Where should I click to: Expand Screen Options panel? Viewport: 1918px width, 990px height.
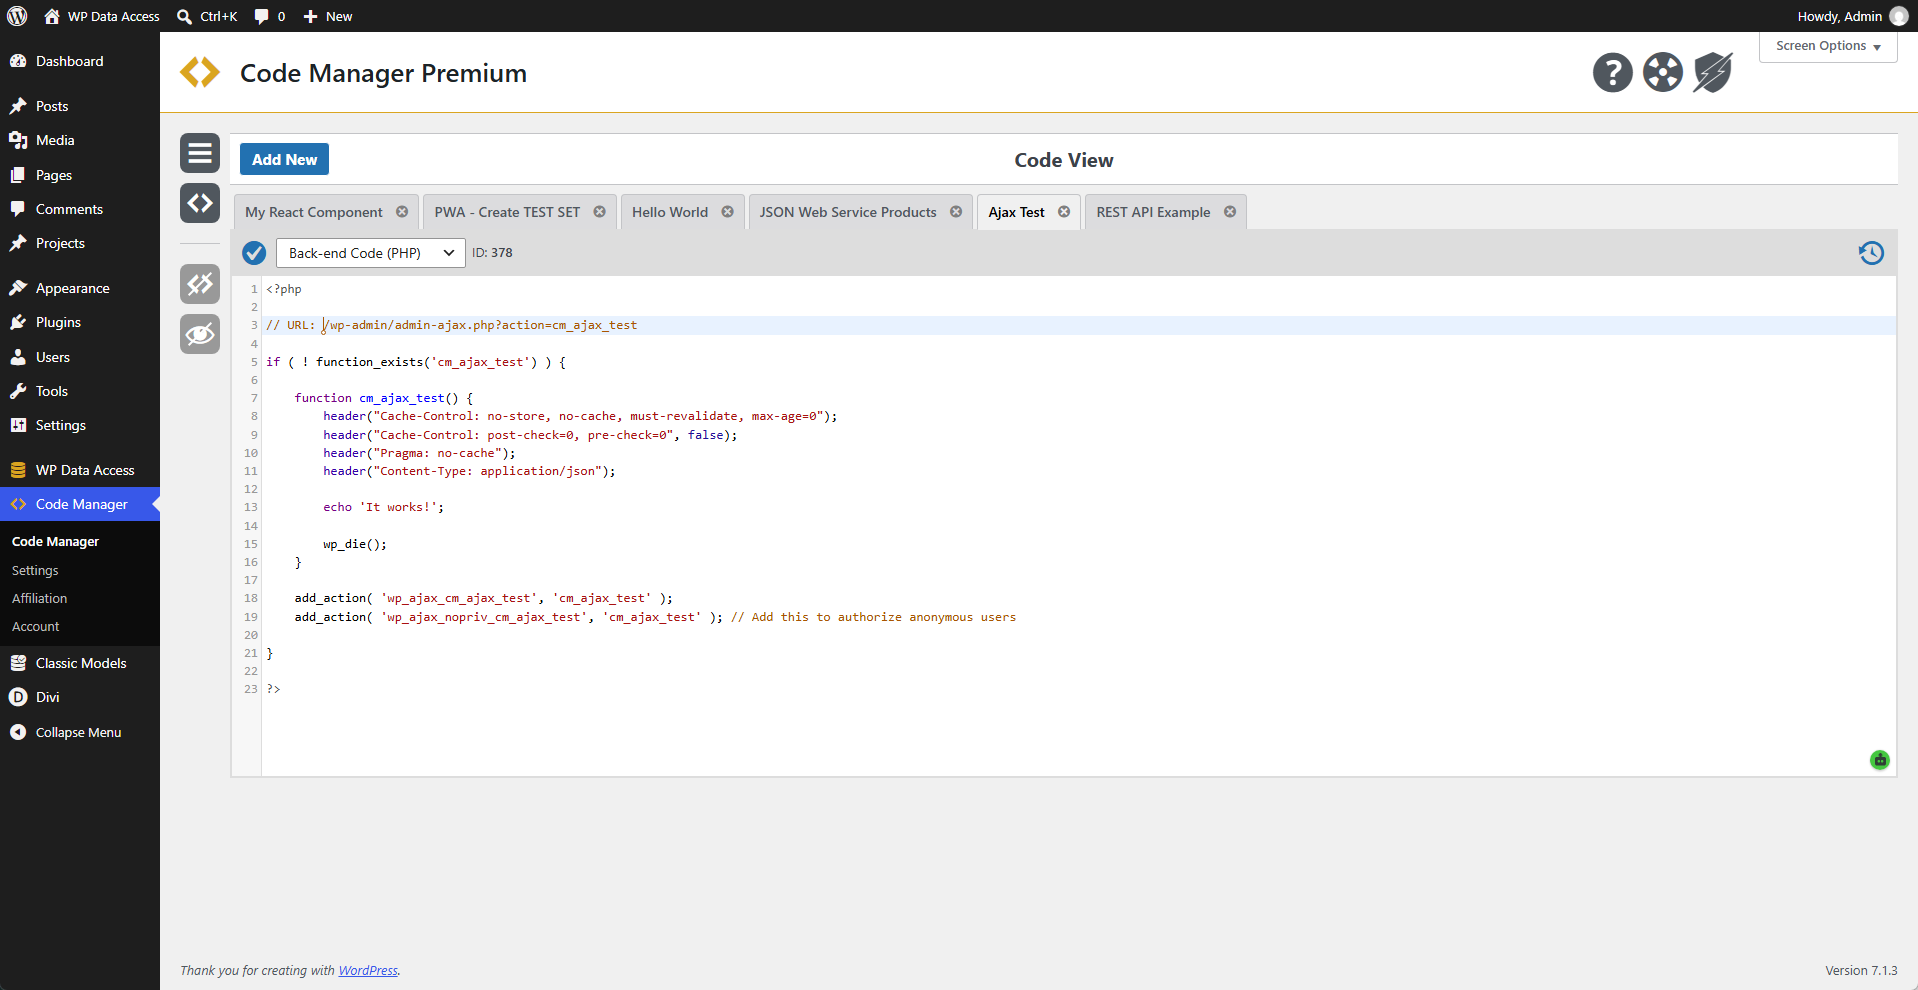click(1828, 46)
